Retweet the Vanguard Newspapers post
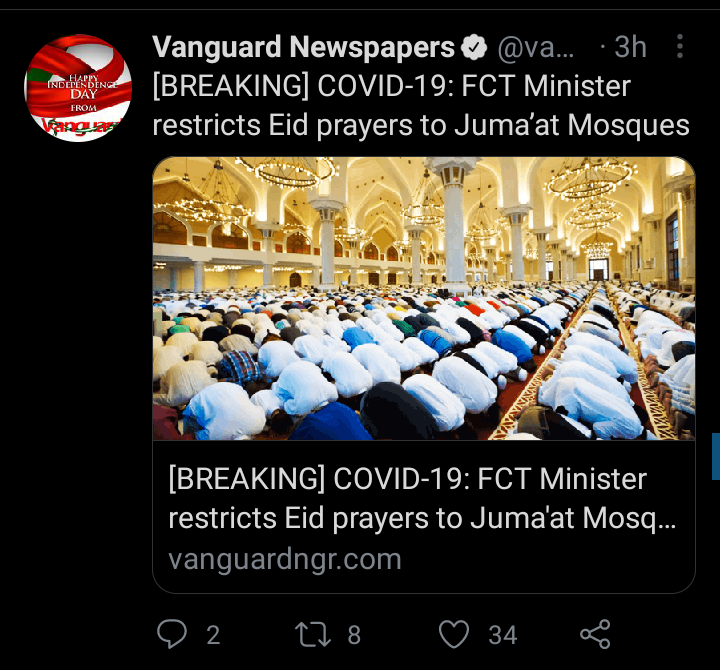Image resolution: width=720 pixels, height=670 pixels. (x=312, y=634)
